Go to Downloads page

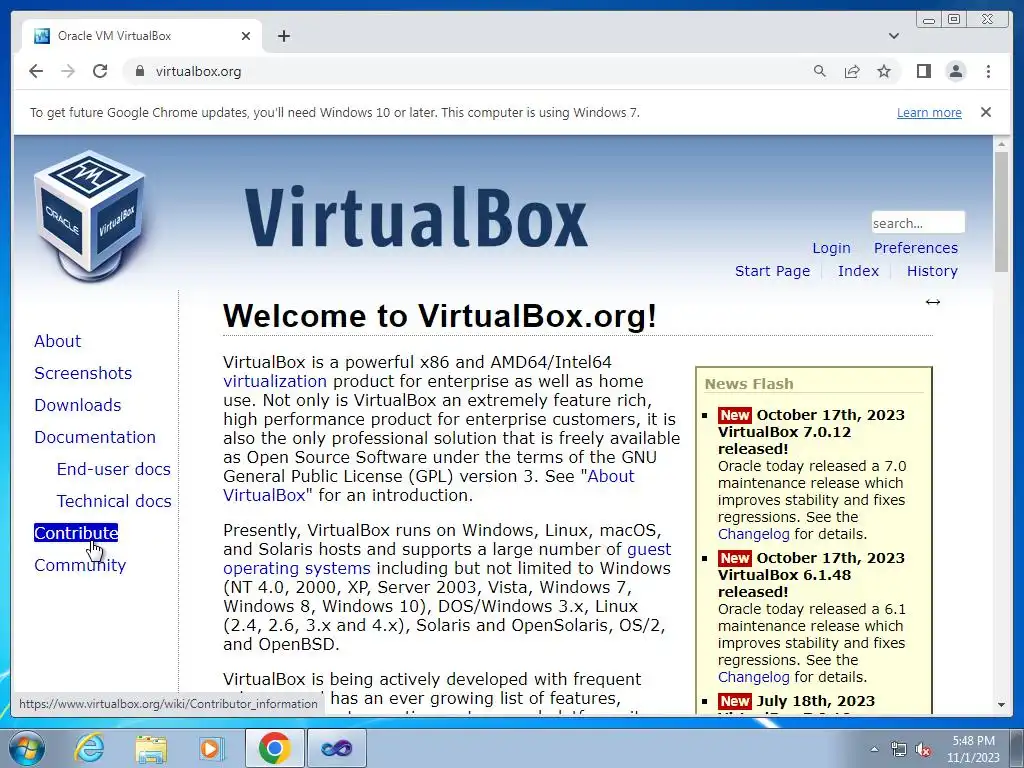pos(78,405)
